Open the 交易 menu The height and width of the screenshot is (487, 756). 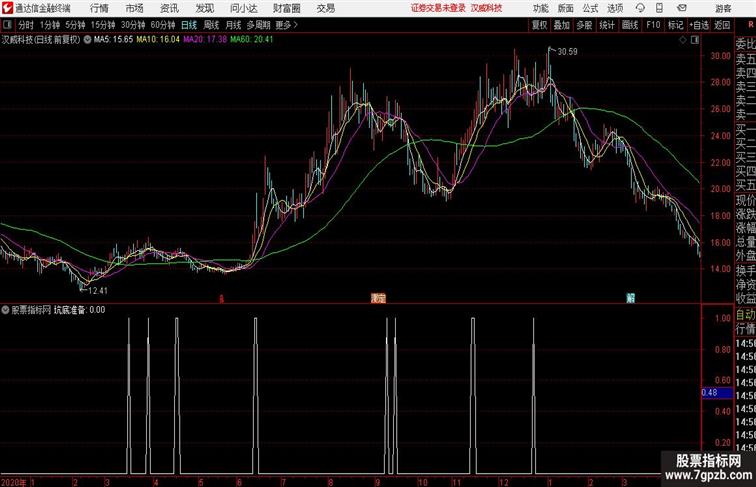[325, 8]
